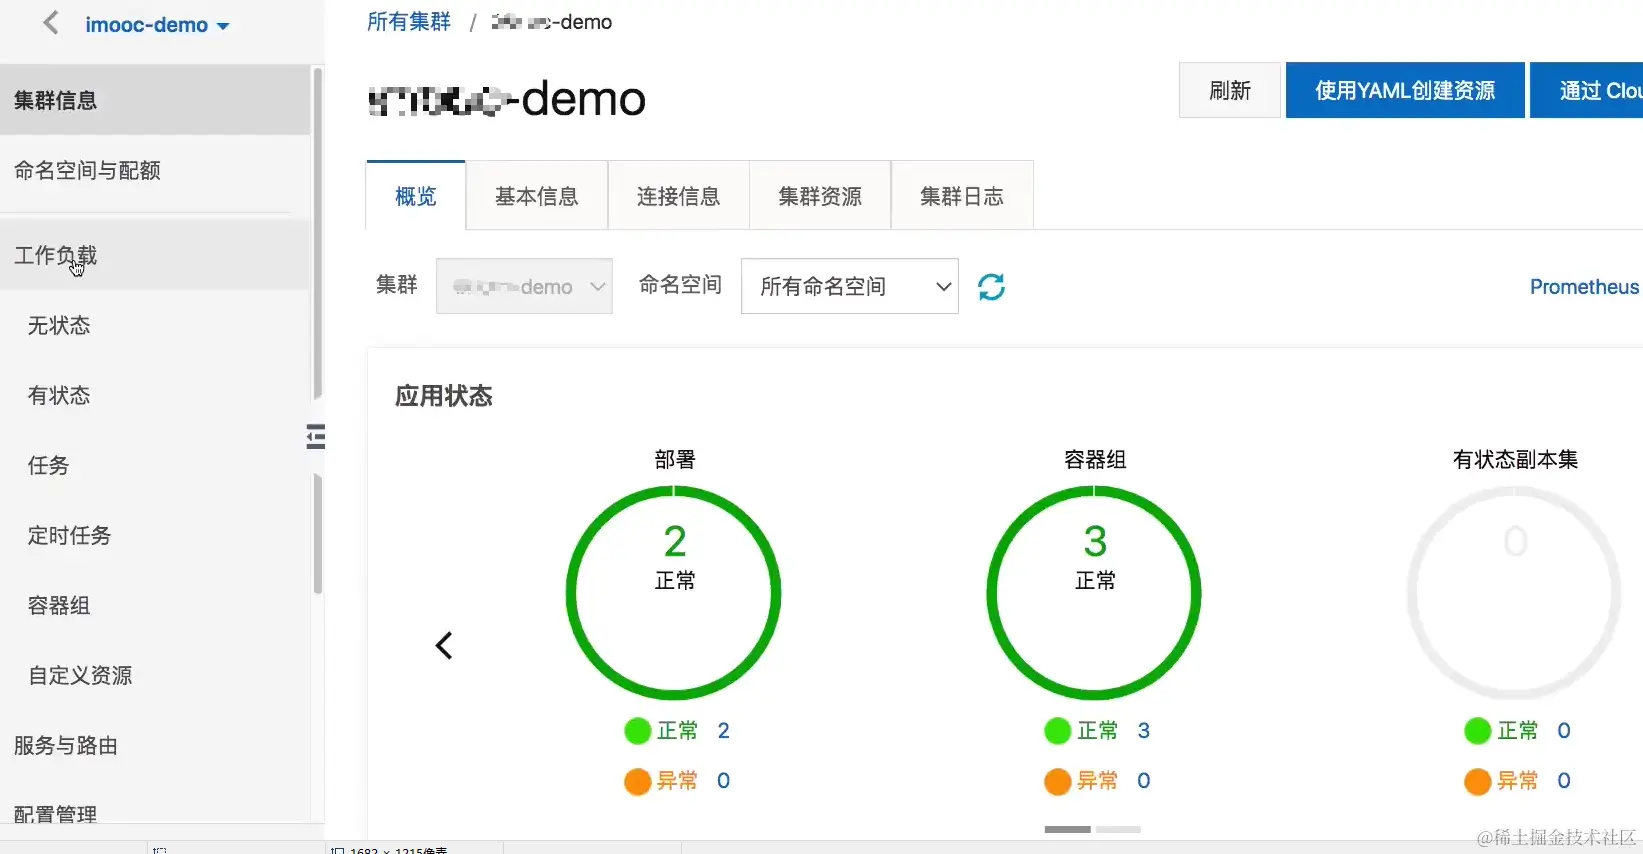1643x854 pixels.
Task: Click the second carousel page indicator
Action: [x=1118, y=829]
